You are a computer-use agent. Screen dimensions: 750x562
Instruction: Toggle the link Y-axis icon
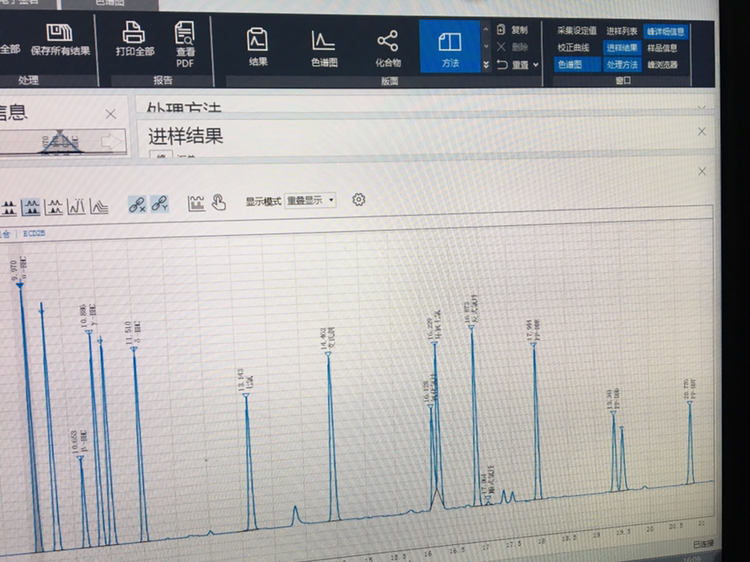click(x=160, y=204)
